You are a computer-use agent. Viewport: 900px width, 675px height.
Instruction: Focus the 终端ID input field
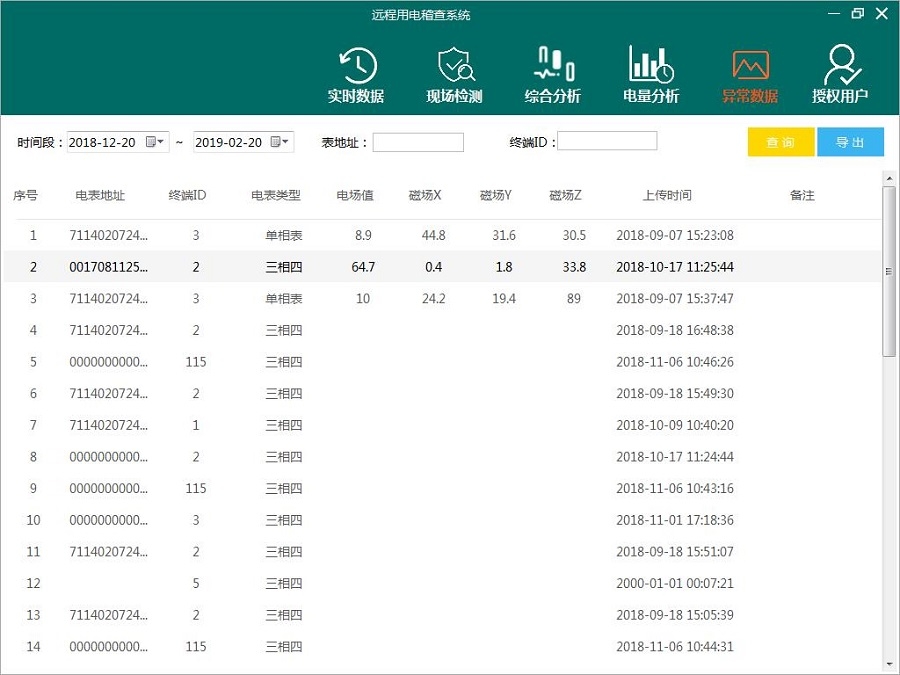point(607,142)
